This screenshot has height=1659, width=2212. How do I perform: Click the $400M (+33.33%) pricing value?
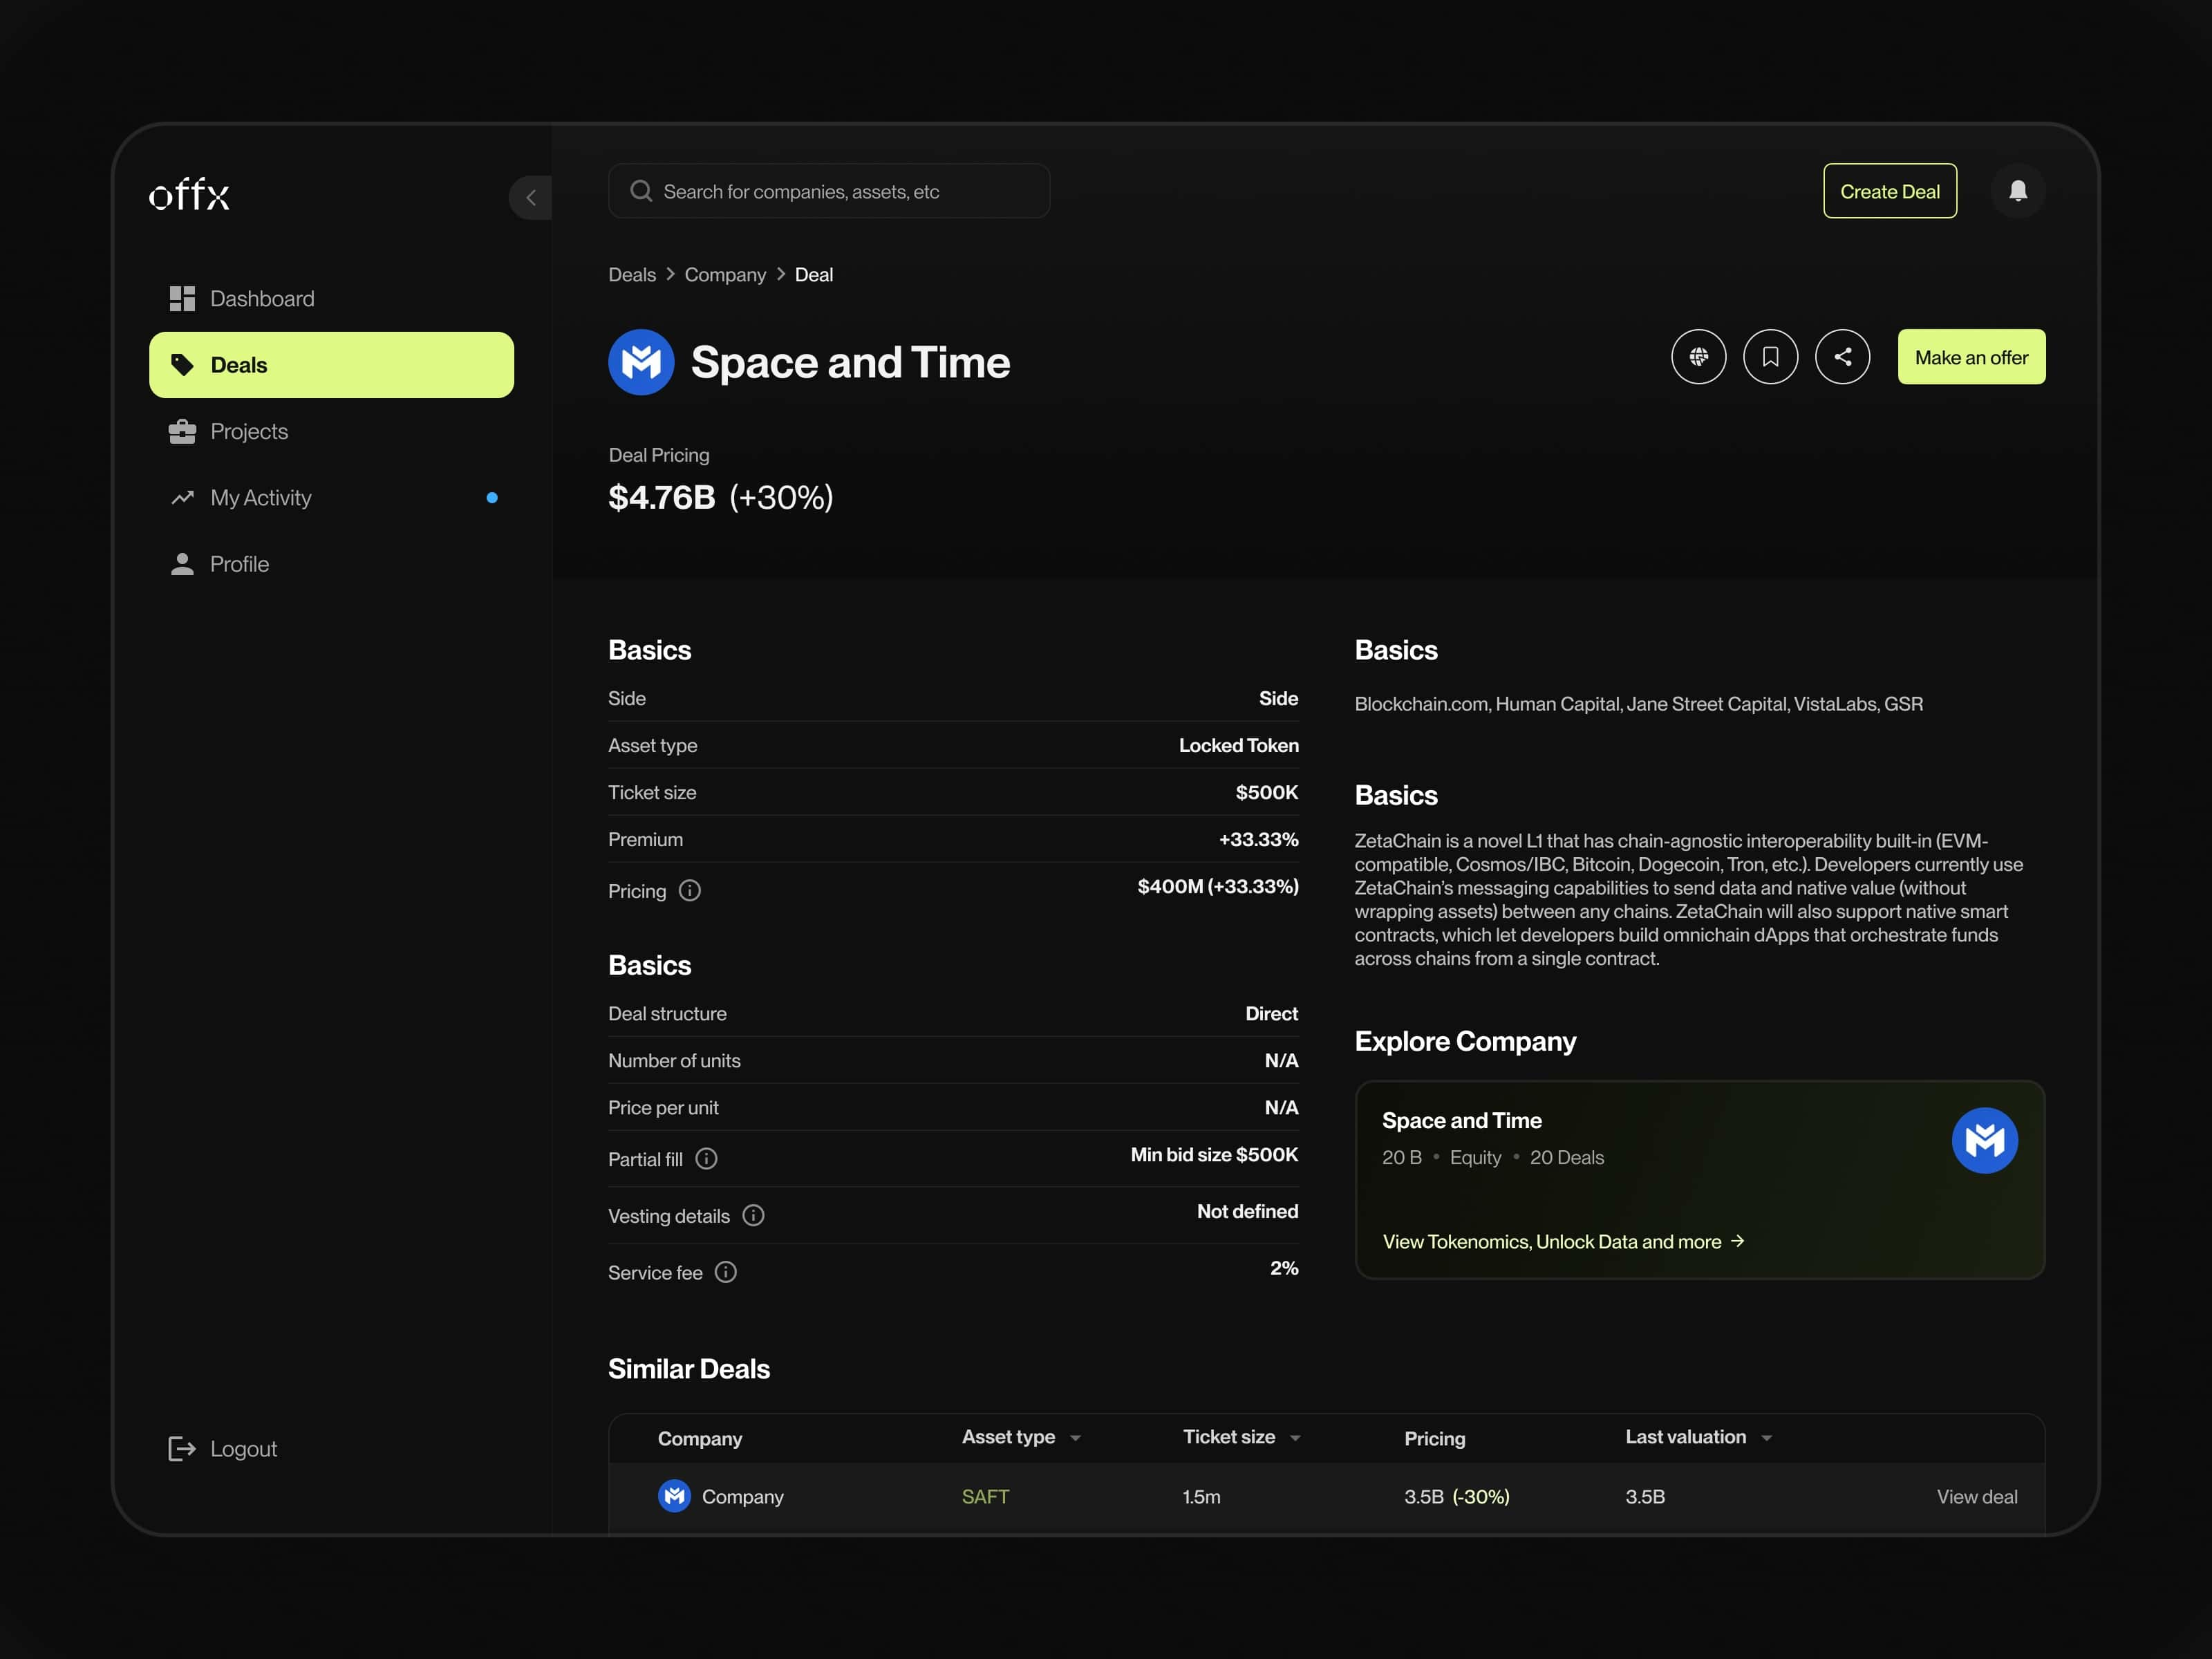(1218, 886)
